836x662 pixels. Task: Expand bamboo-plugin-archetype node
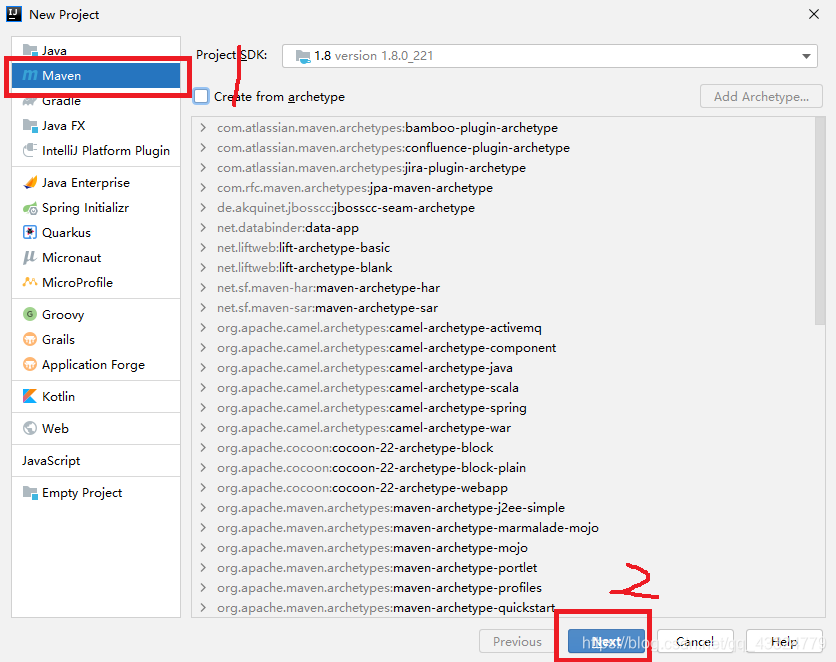[203, 128]
